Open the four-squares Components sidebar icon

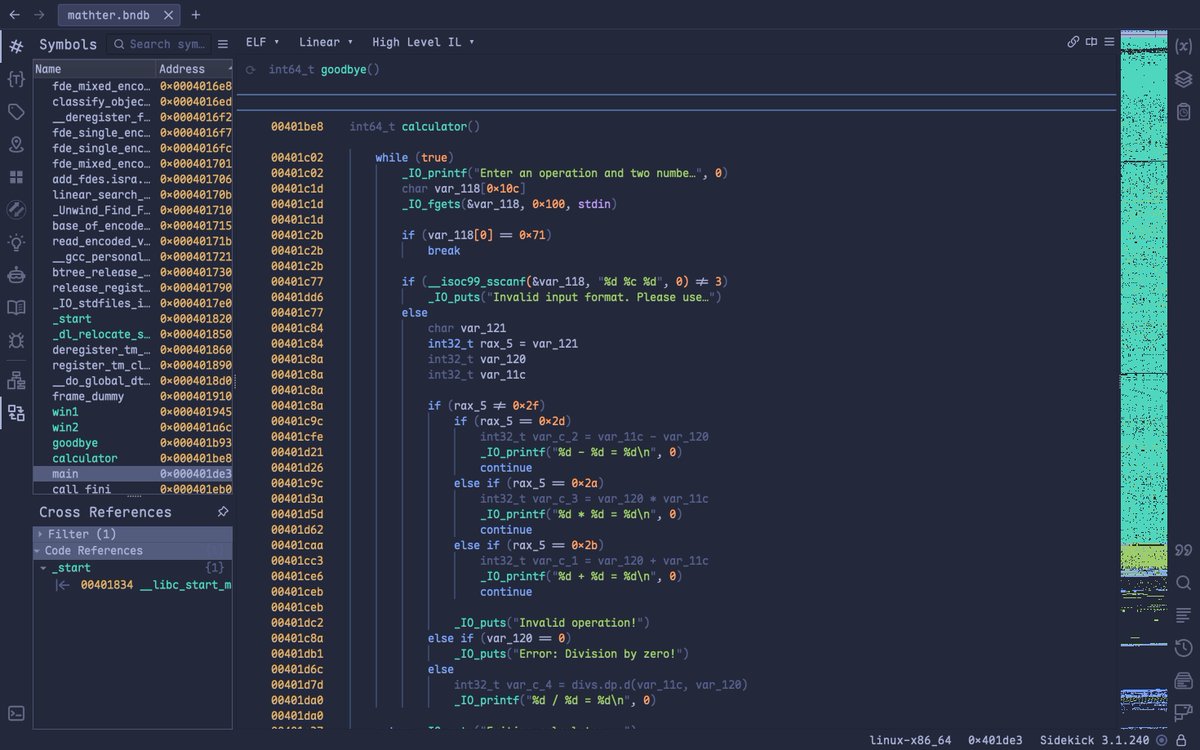pos(16,177)
